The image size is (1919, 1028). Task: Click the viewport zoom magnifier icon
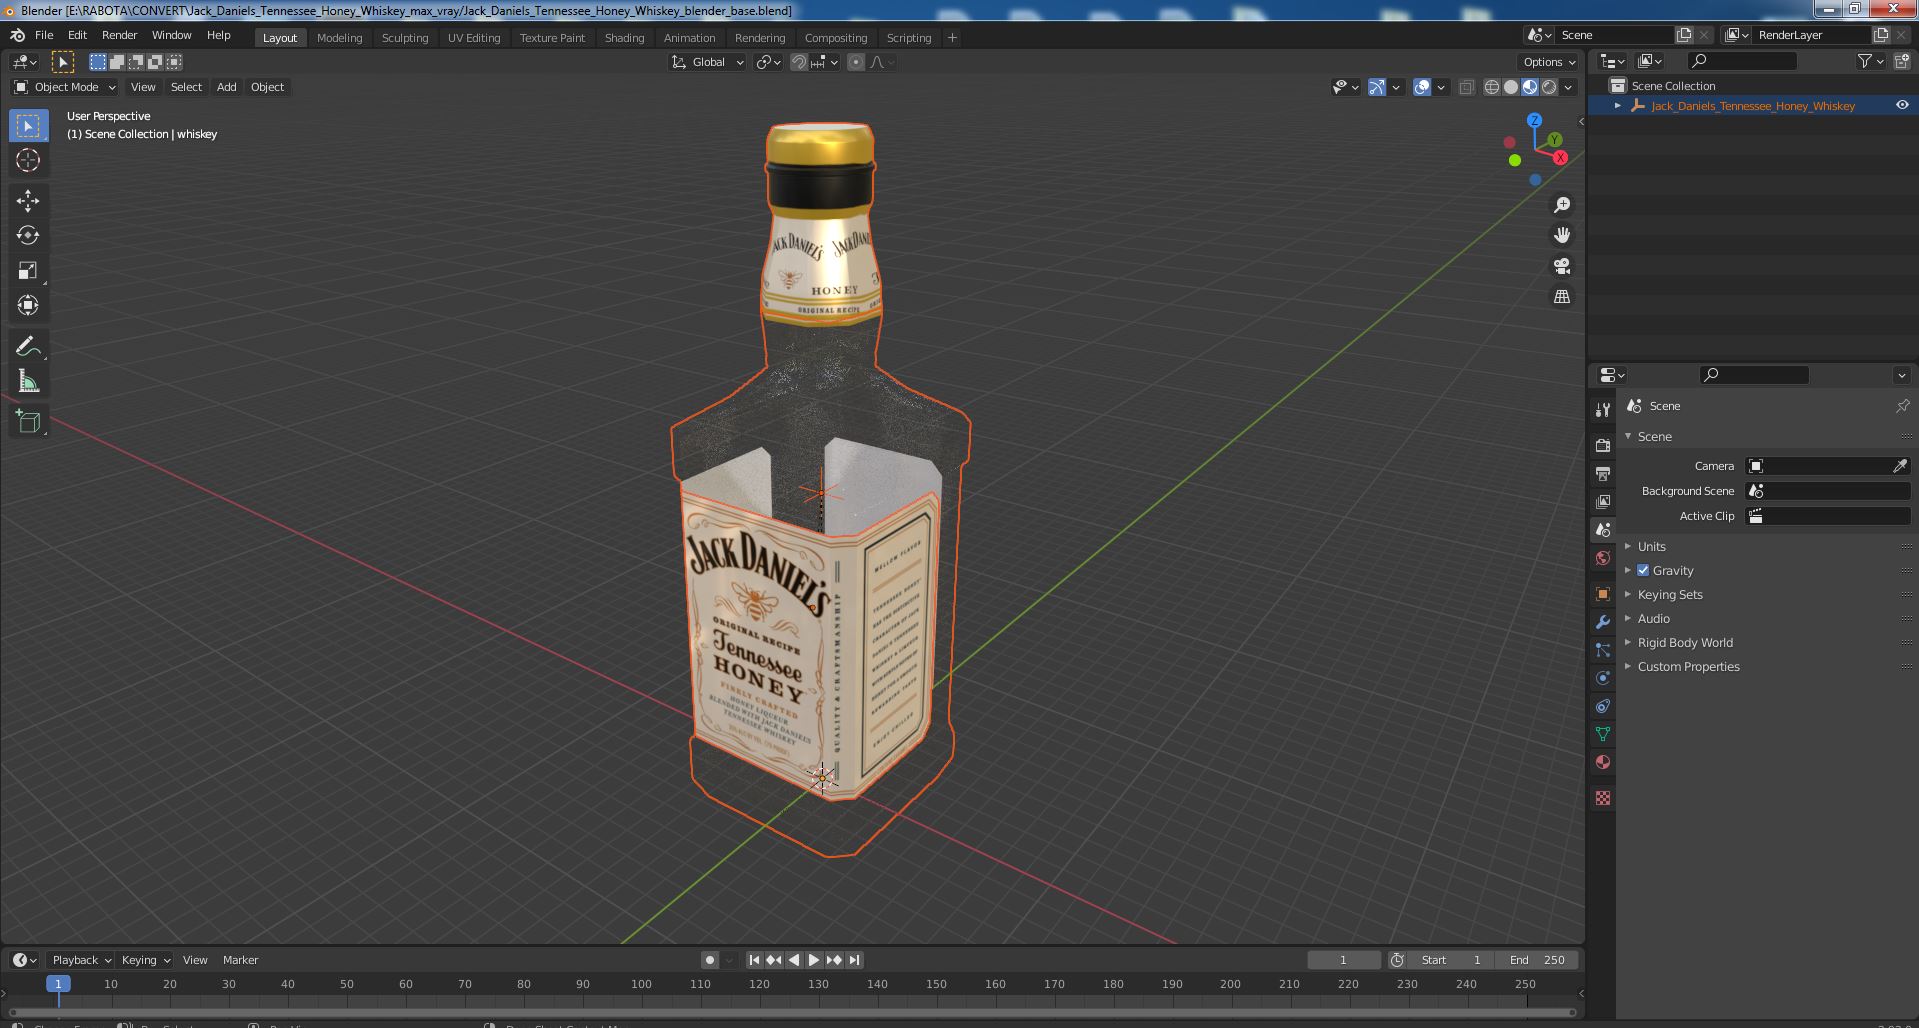point(1561,205)
